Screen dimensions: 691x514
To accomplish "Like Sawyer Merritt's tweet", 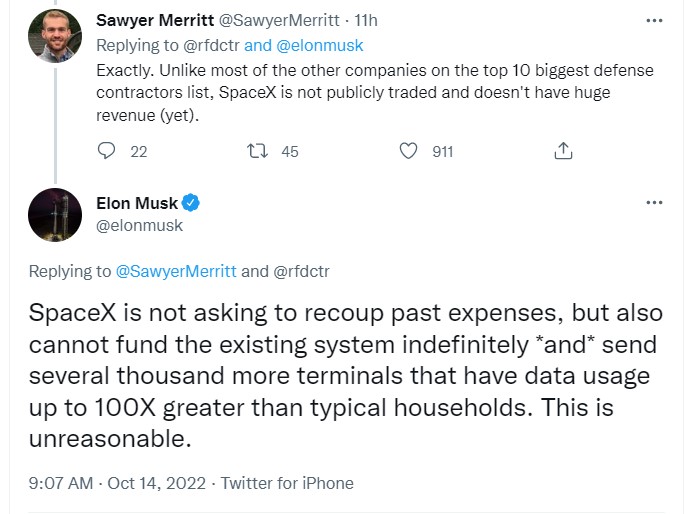I will coord(408,151).
